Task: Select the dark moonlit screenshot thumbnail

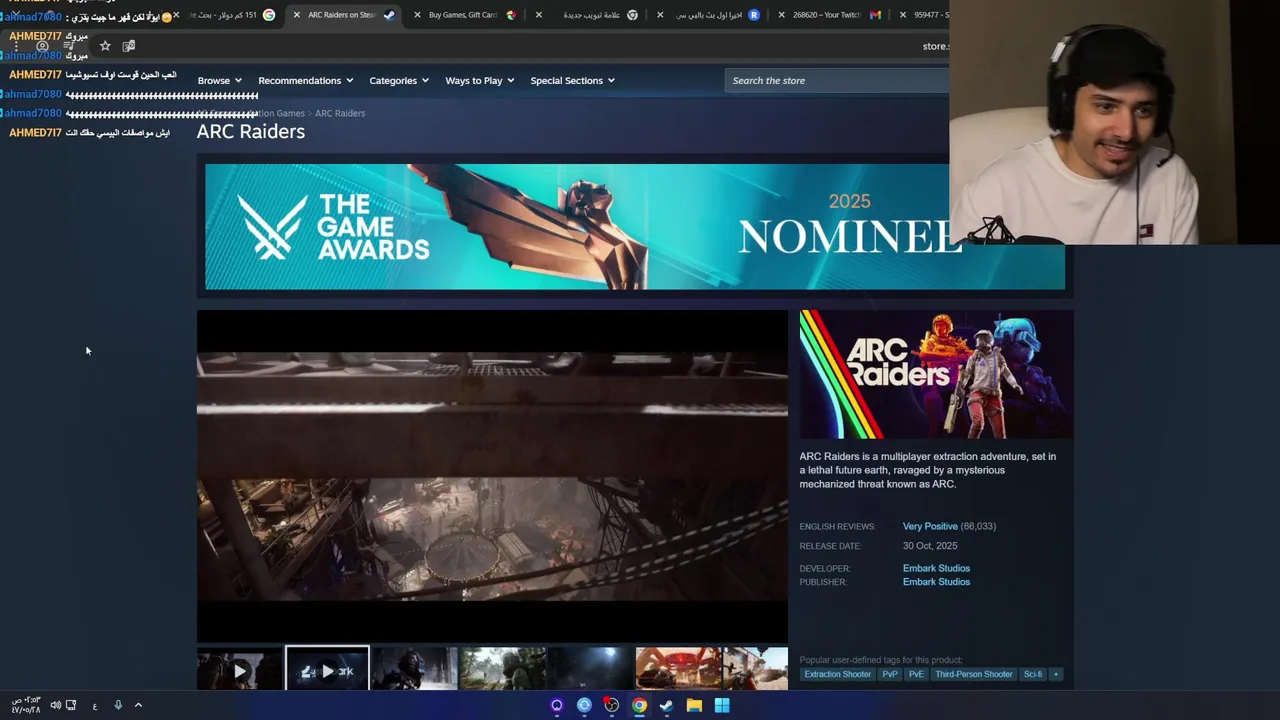Action: pos(590,669)
